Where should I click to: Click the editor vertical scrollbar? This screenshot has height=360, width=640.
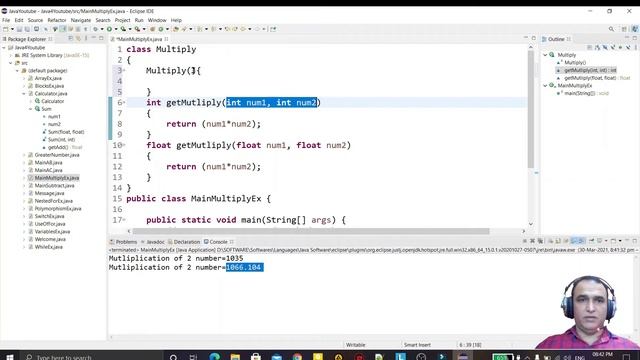pyautogui.click(x=531, y=109)
